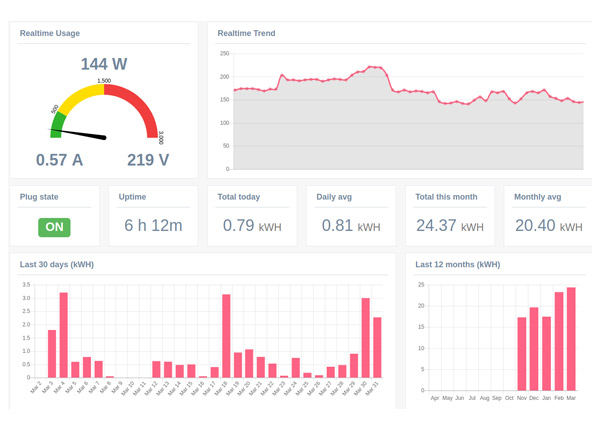Click the 0.57 A current reading
This screenshot has width=600, height=431.
(59, 160)
